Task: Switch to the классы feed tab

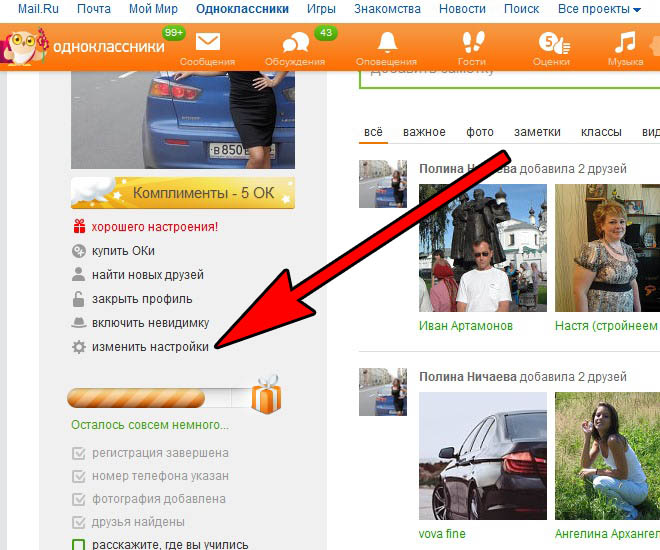Action: [x=601, y=132]
